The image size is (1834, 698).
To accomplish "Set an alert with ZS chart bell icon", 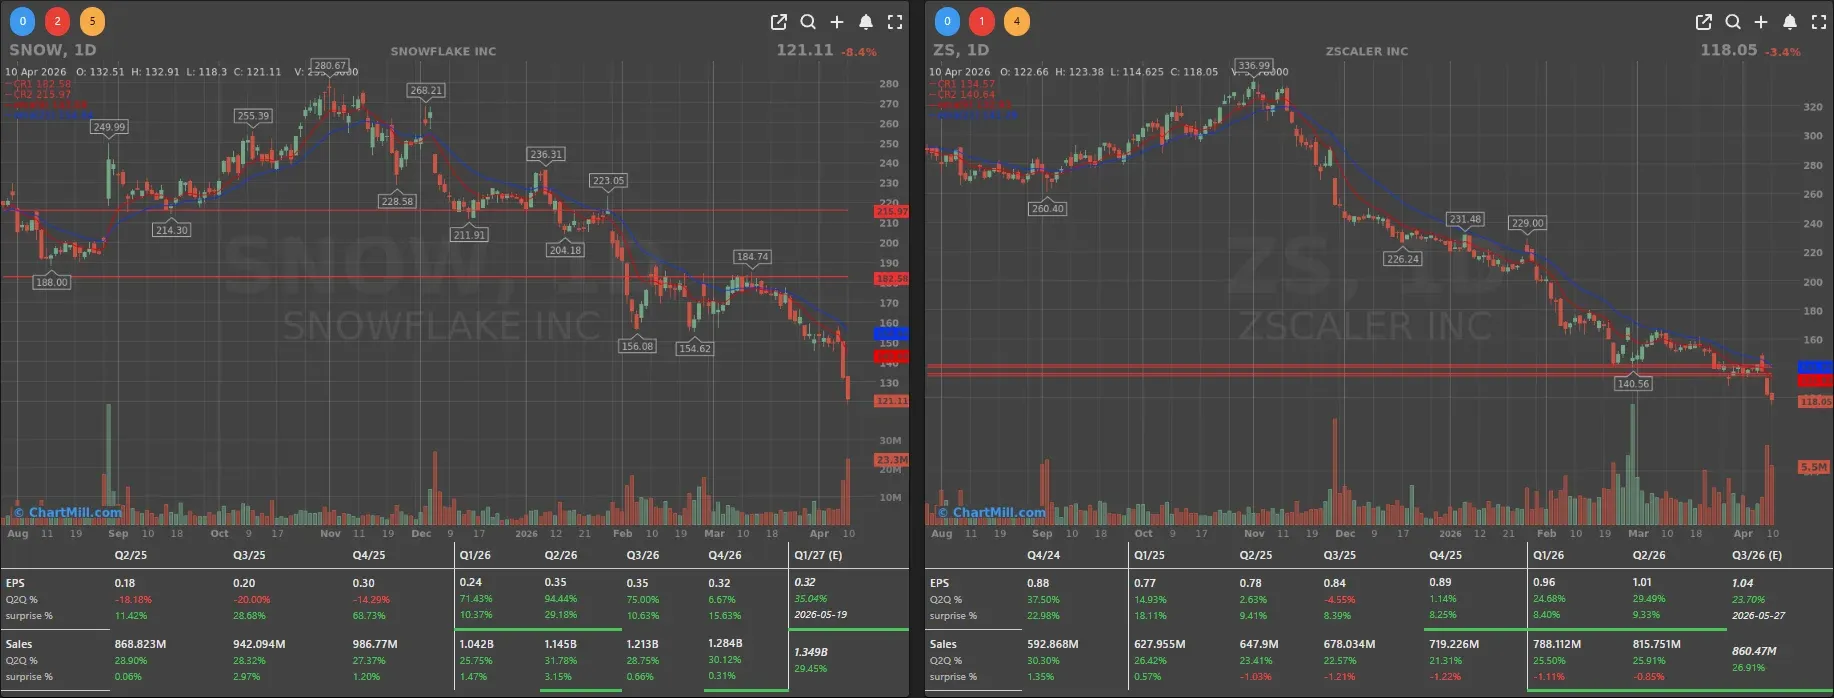I will 1790,22.
